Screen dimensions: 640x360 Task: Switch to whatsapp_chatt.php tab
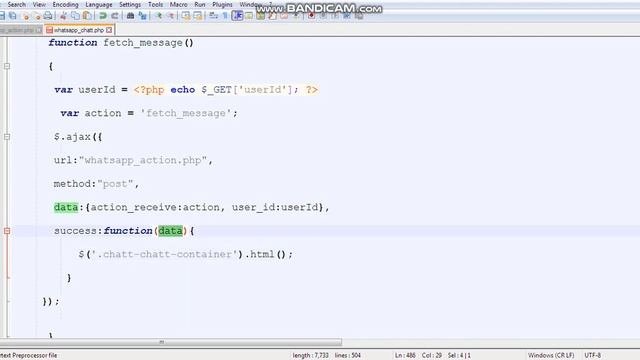[79, 30]
